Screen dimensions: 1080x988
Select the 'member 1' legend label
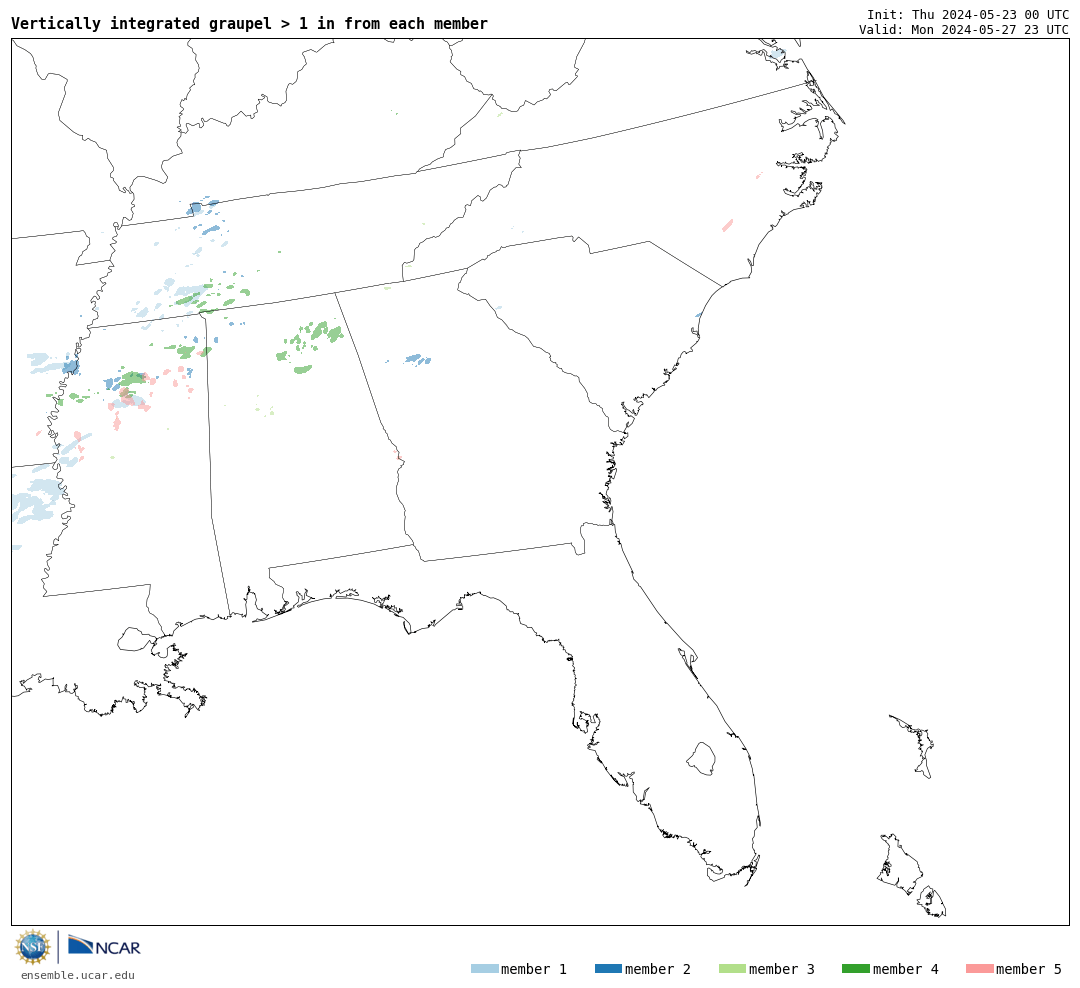click(x=534, y=969)
